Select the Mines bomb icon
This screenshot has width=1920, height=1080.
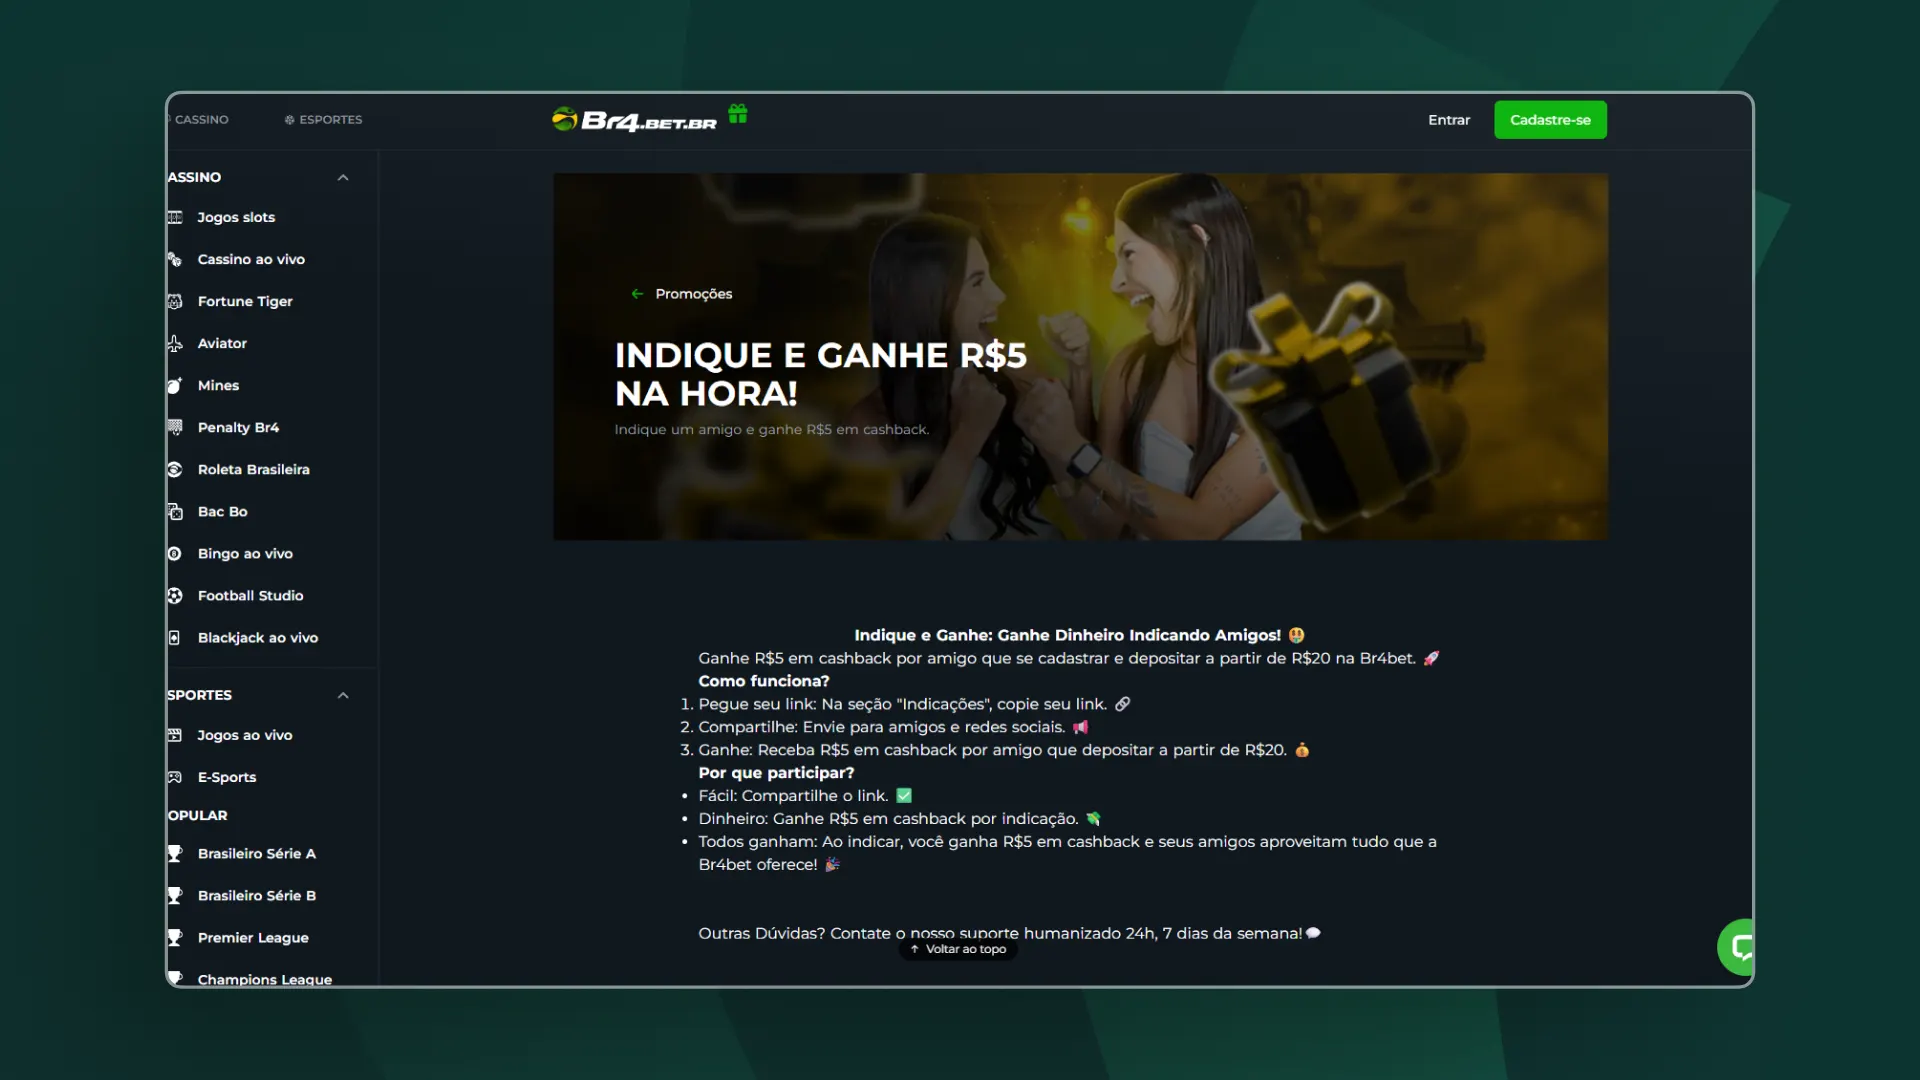point(176,385)
